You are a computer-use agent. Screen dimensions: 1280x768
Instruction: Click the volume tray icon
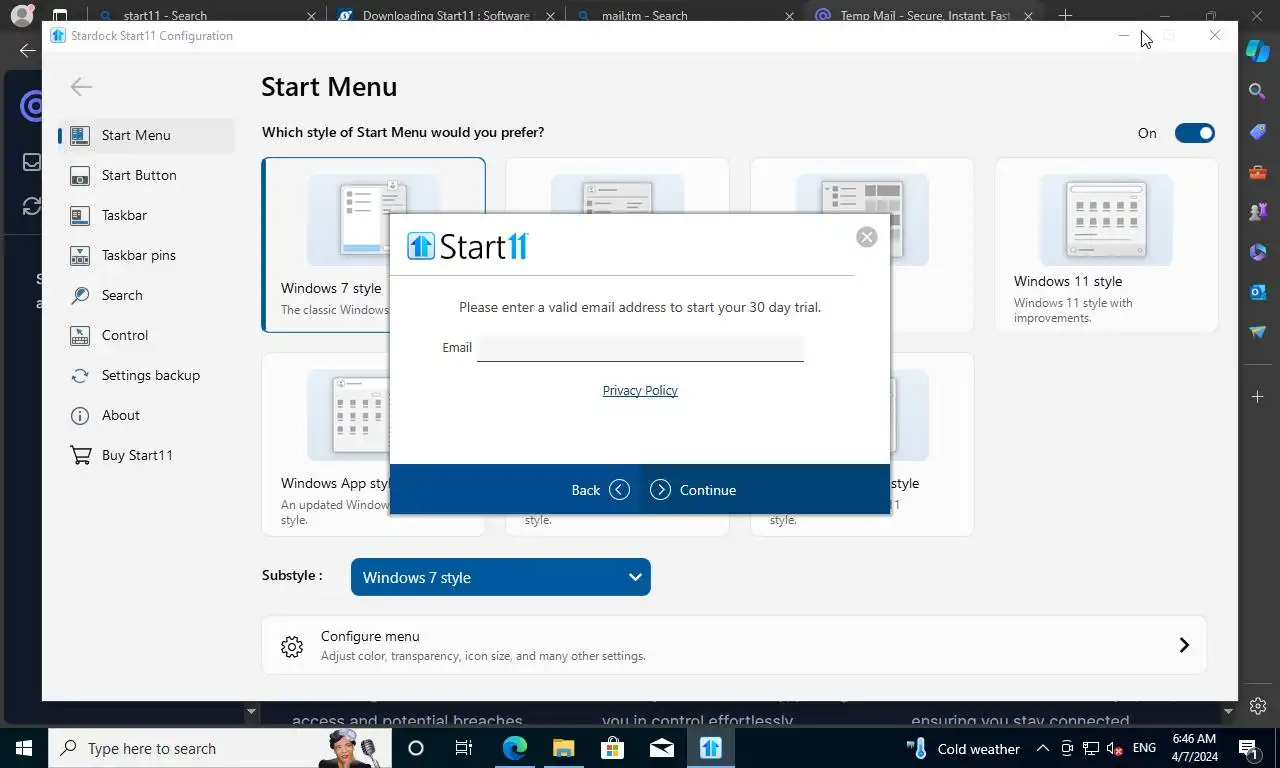click(1115, 748)
